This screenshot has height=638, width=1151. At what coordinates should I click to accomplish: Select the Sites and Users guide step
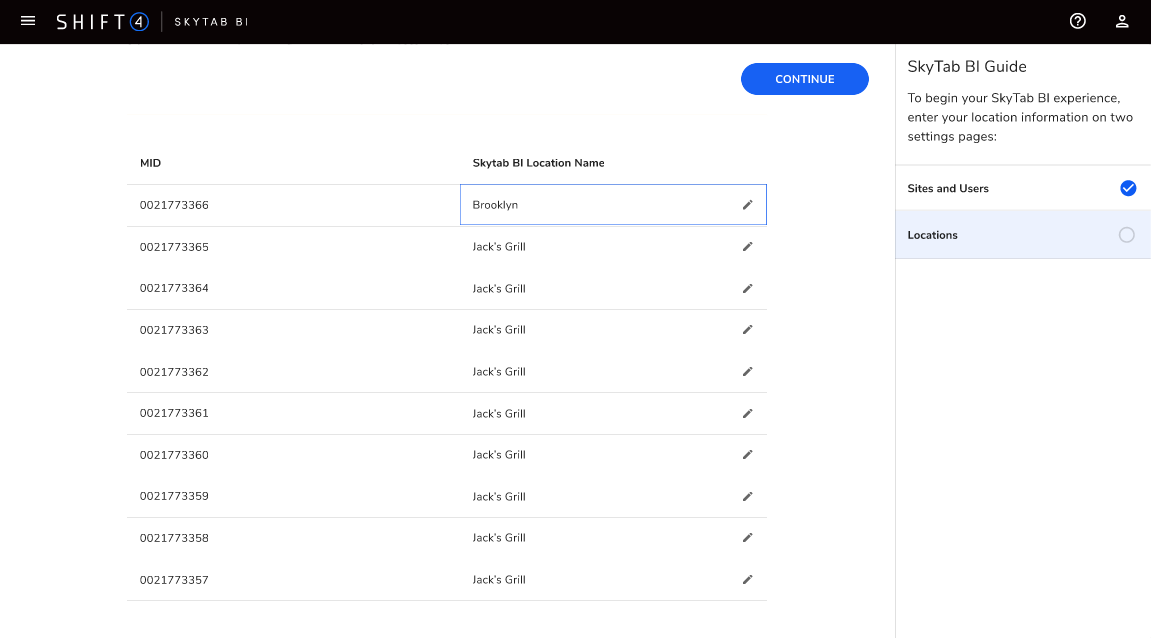(948, 187)
